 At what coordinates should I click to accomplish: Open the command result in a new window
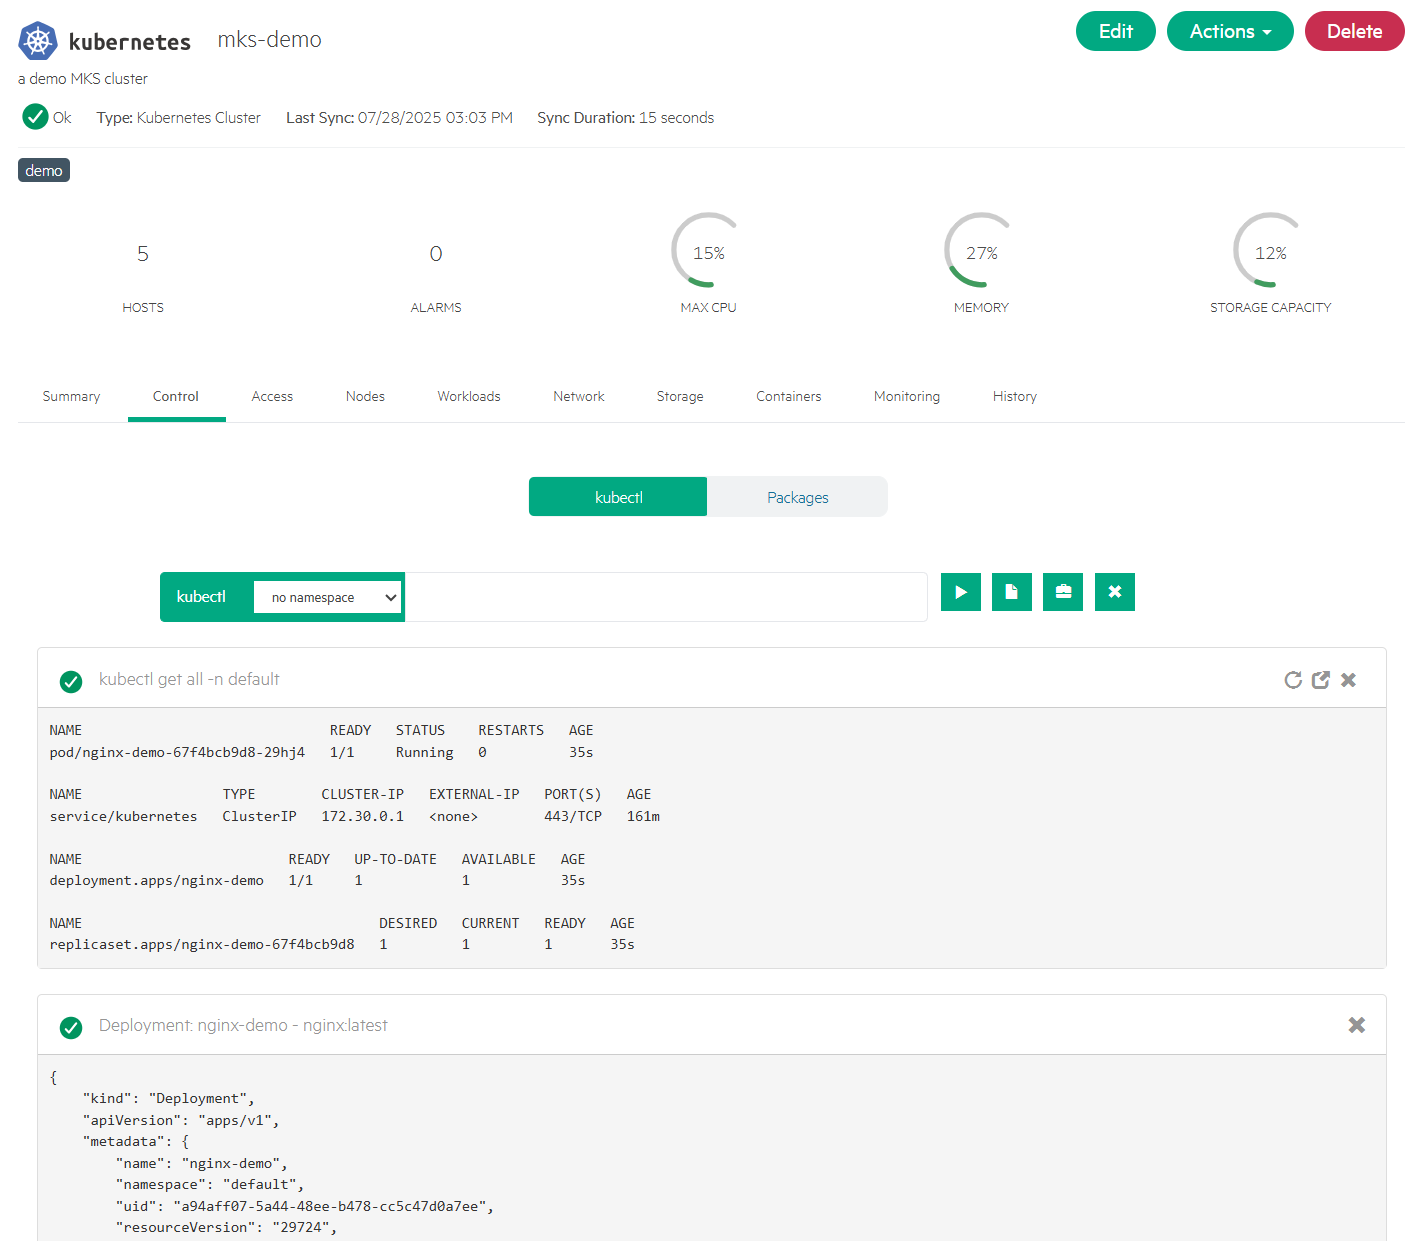coord(1320,679)
